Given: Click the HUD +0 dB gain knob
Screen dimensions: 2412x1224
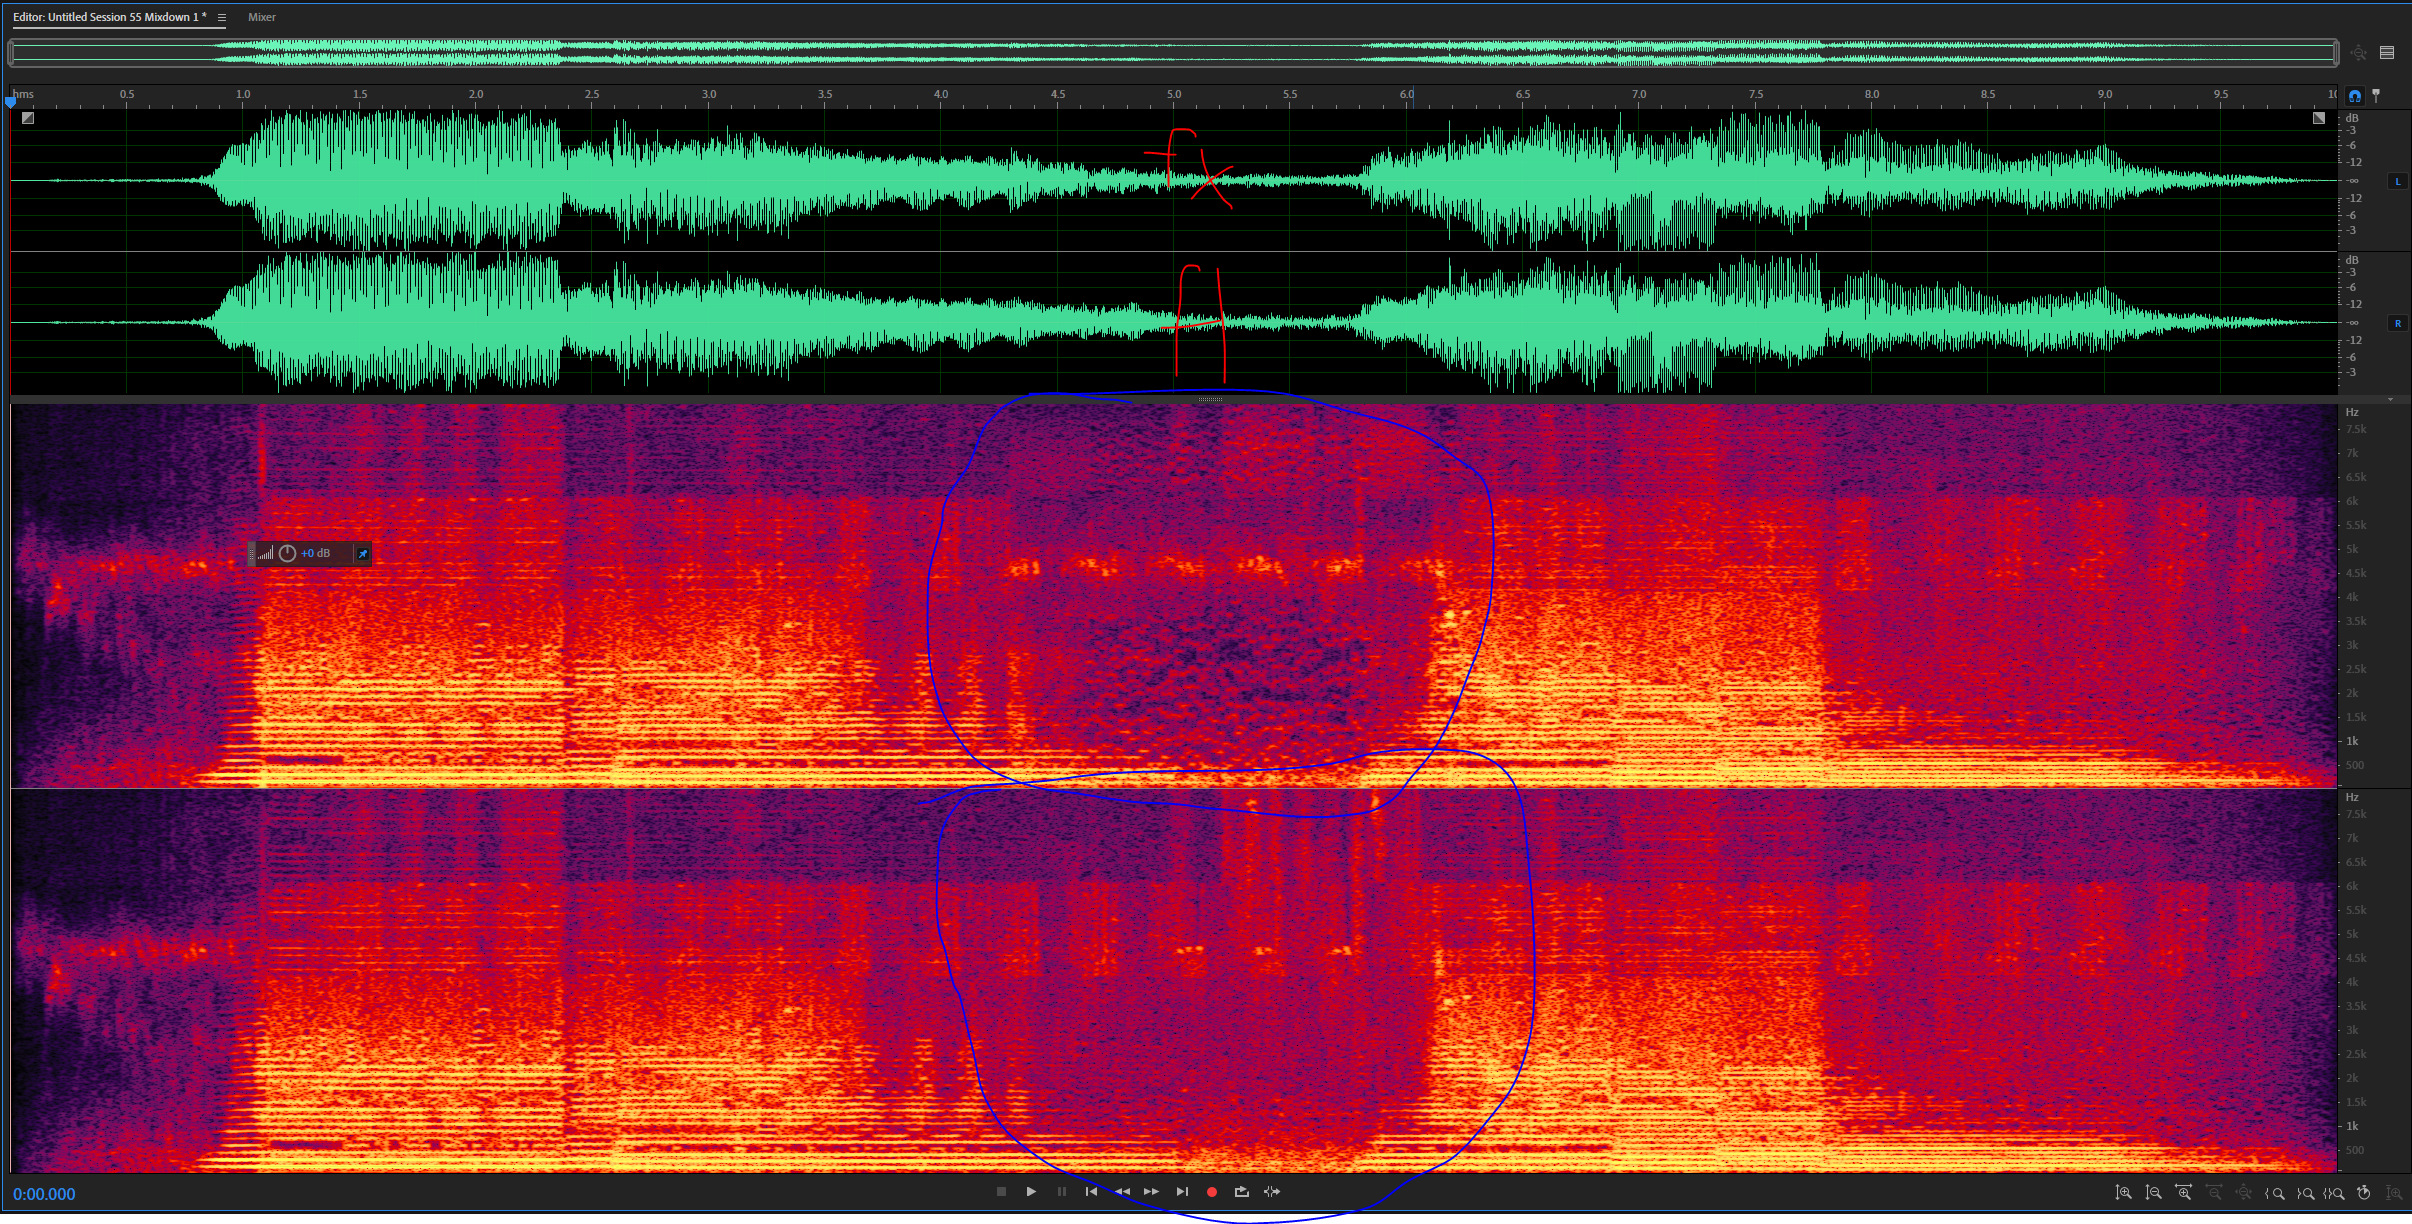Looking at the screenshot, I should 288,553.
